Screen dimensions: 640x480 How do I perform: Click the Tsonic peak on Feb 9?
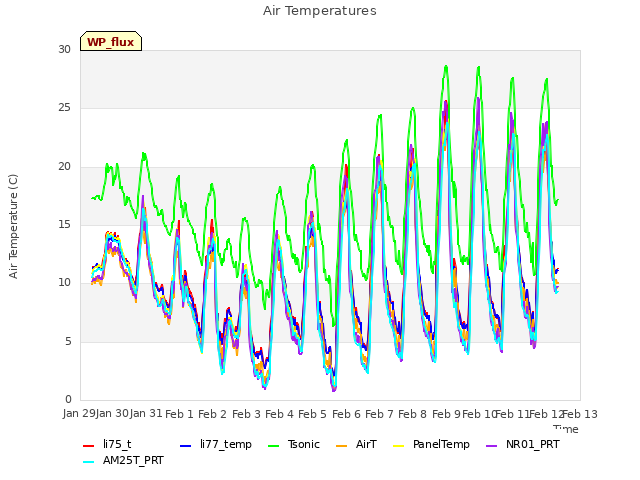point(446,66)
